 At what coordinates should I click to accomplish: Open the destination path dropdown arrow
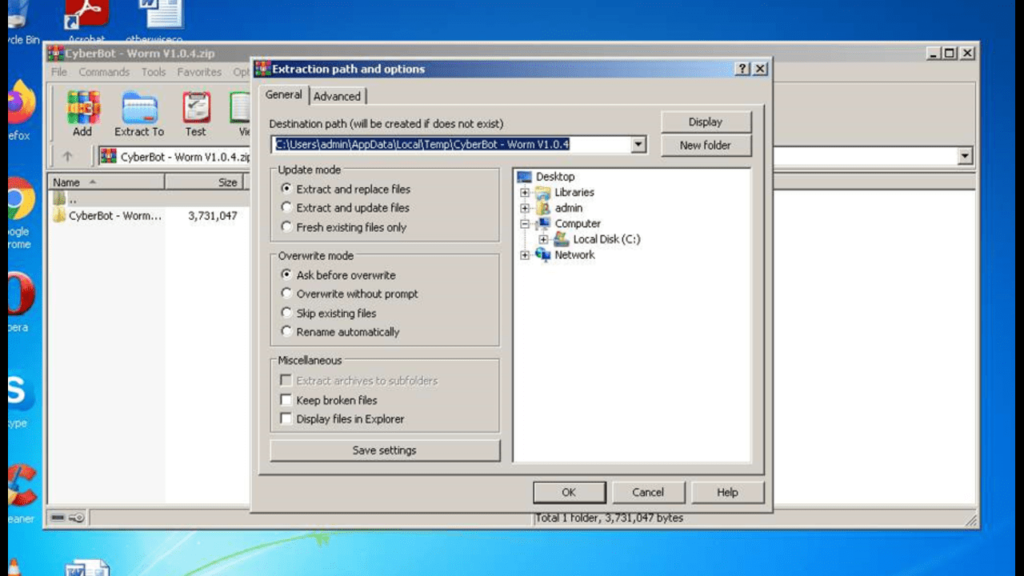point(638,144)
